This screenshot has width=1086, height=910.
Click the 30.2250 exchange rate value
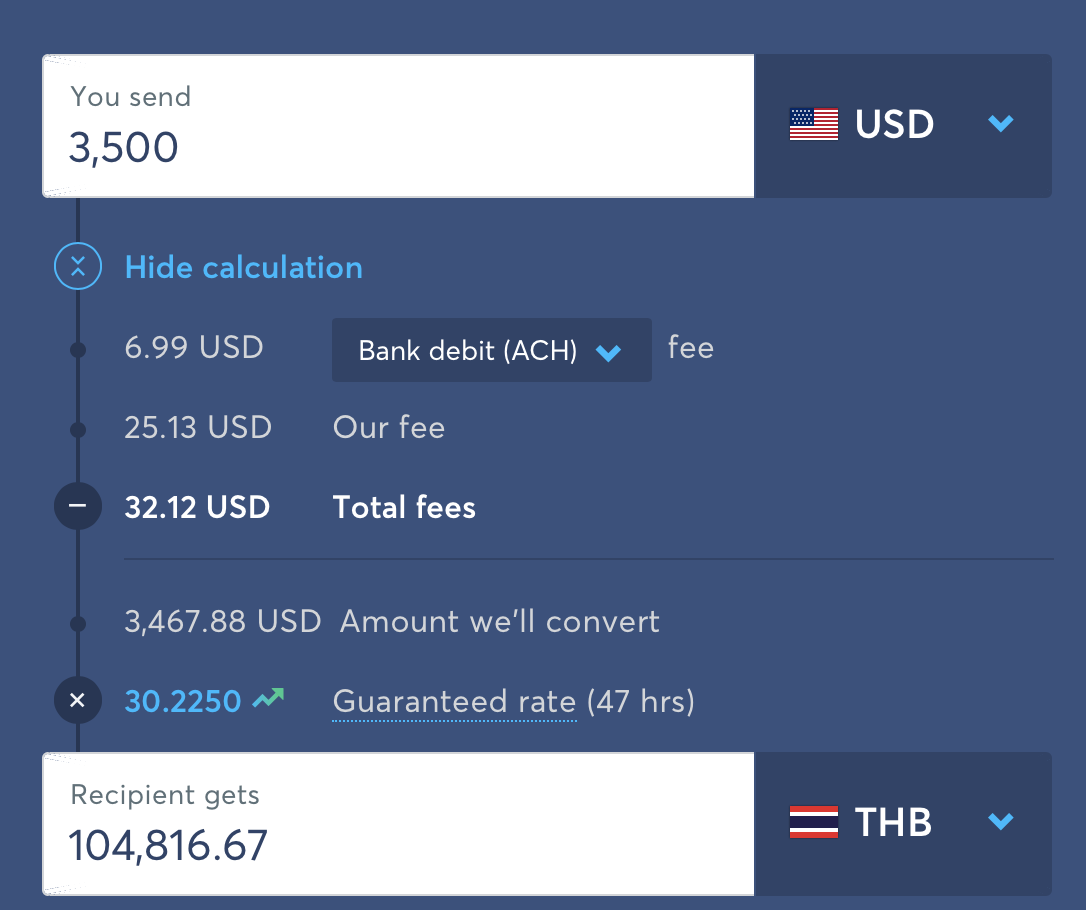(183, 701)
